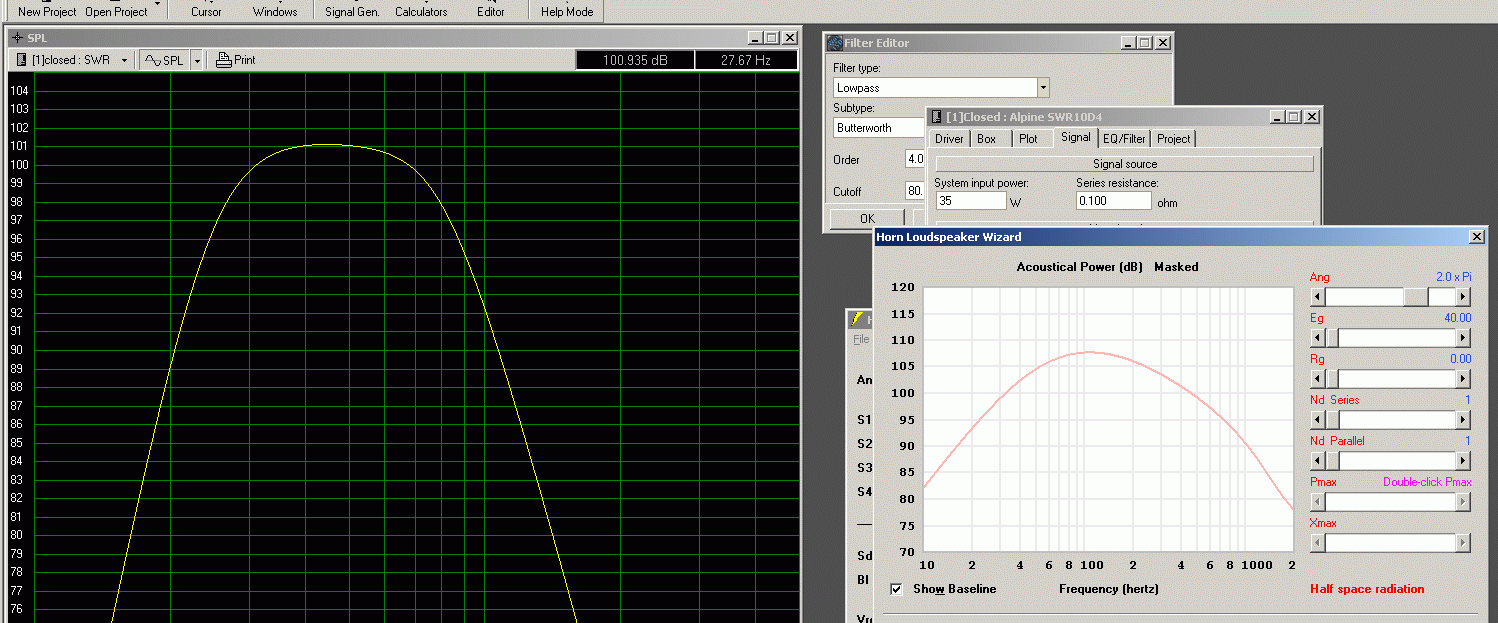Close the Horn Loudspeaker Wizard window
The height and width of the screenshot is (623, 1498).
click(x=1476, y=237)
